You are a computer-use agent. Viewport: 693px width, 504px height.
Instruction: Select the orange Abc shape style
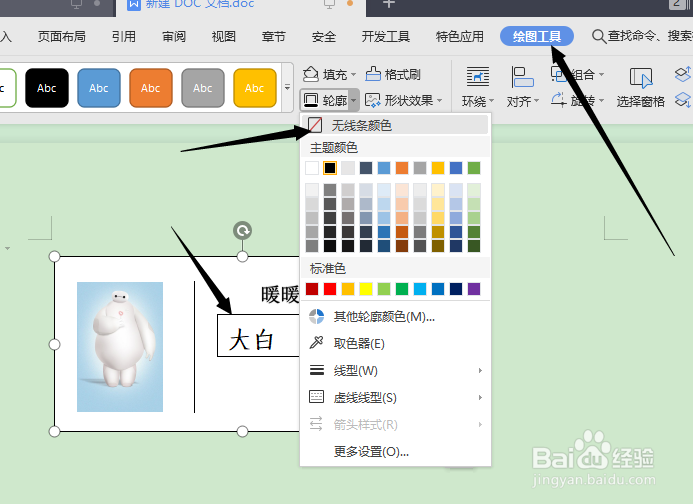[151, 88]
